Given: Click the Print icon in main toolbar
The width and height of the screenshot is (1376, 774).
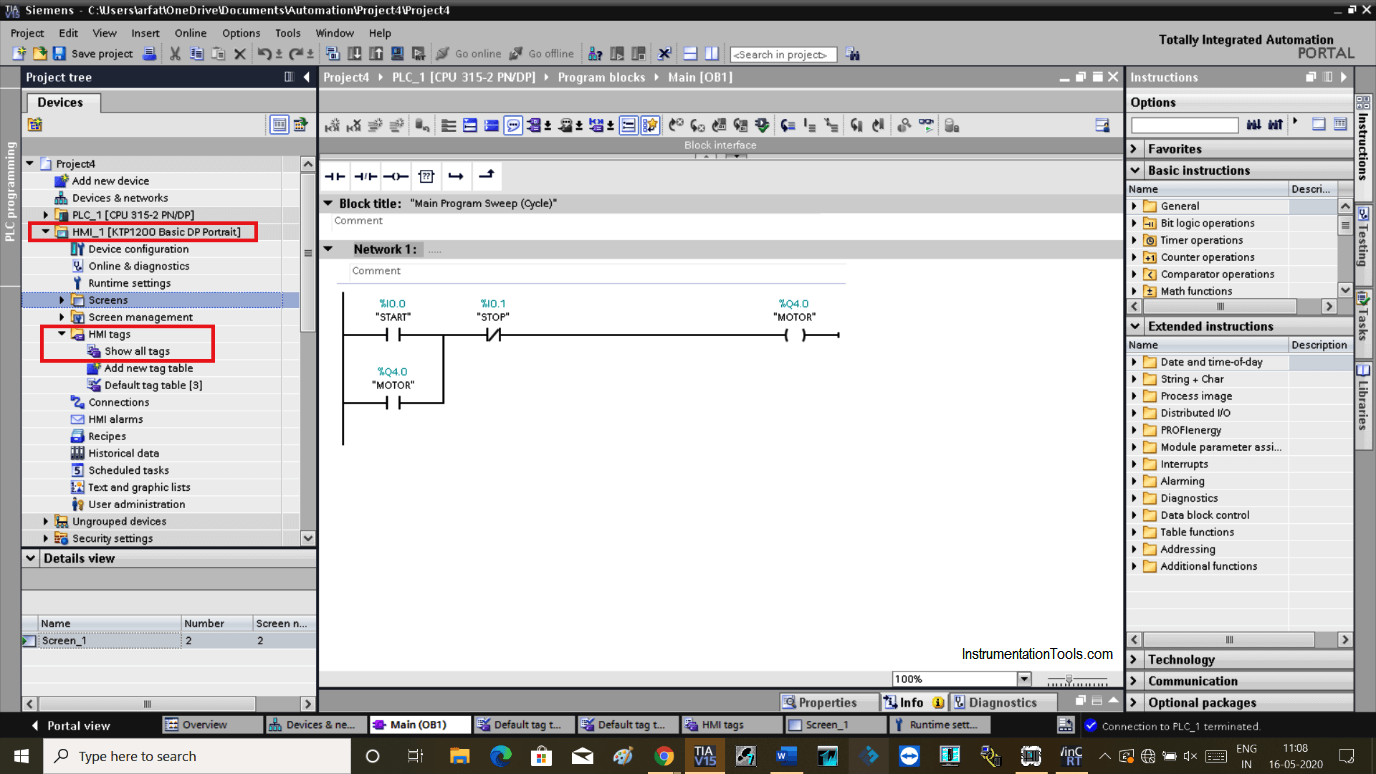Looking at the screenshot, I should [149, 53].
